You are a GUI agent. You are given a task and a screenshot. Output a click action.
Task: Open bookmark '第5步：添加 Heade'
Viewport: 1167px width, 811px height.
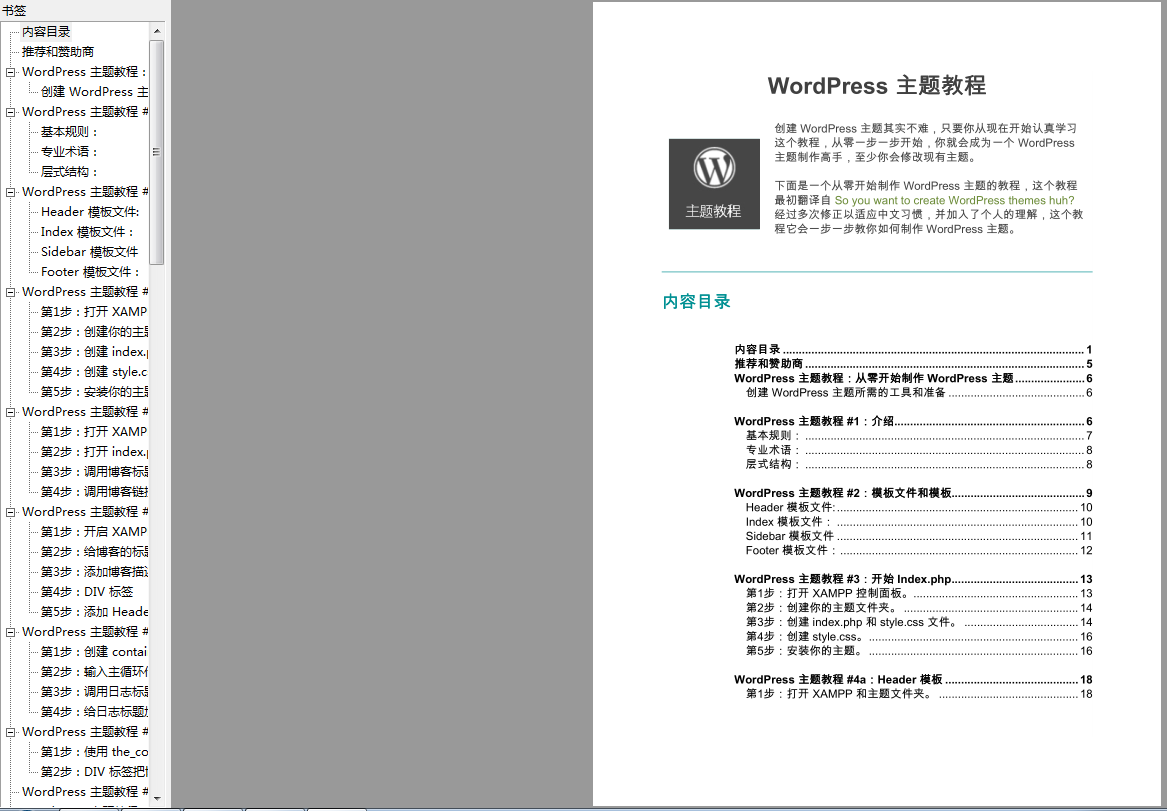pos(95,612)
